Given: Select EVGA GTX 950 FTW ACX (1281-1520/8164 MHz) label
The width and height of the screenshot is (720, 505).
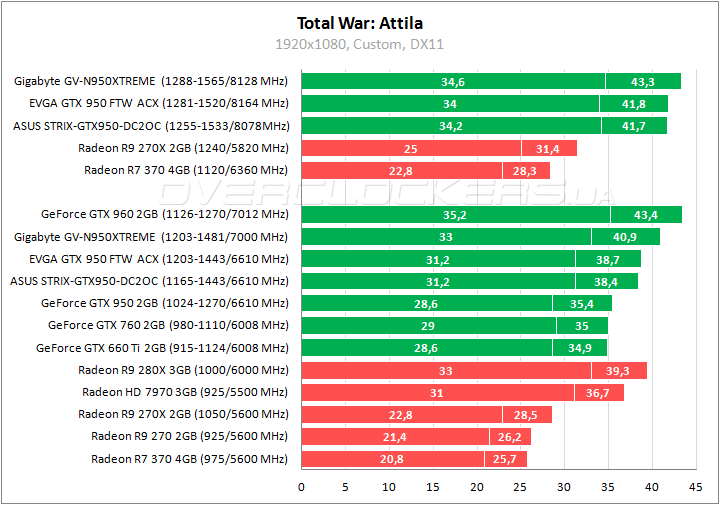Looking at the screenshot, I should [x=152, y=103].
